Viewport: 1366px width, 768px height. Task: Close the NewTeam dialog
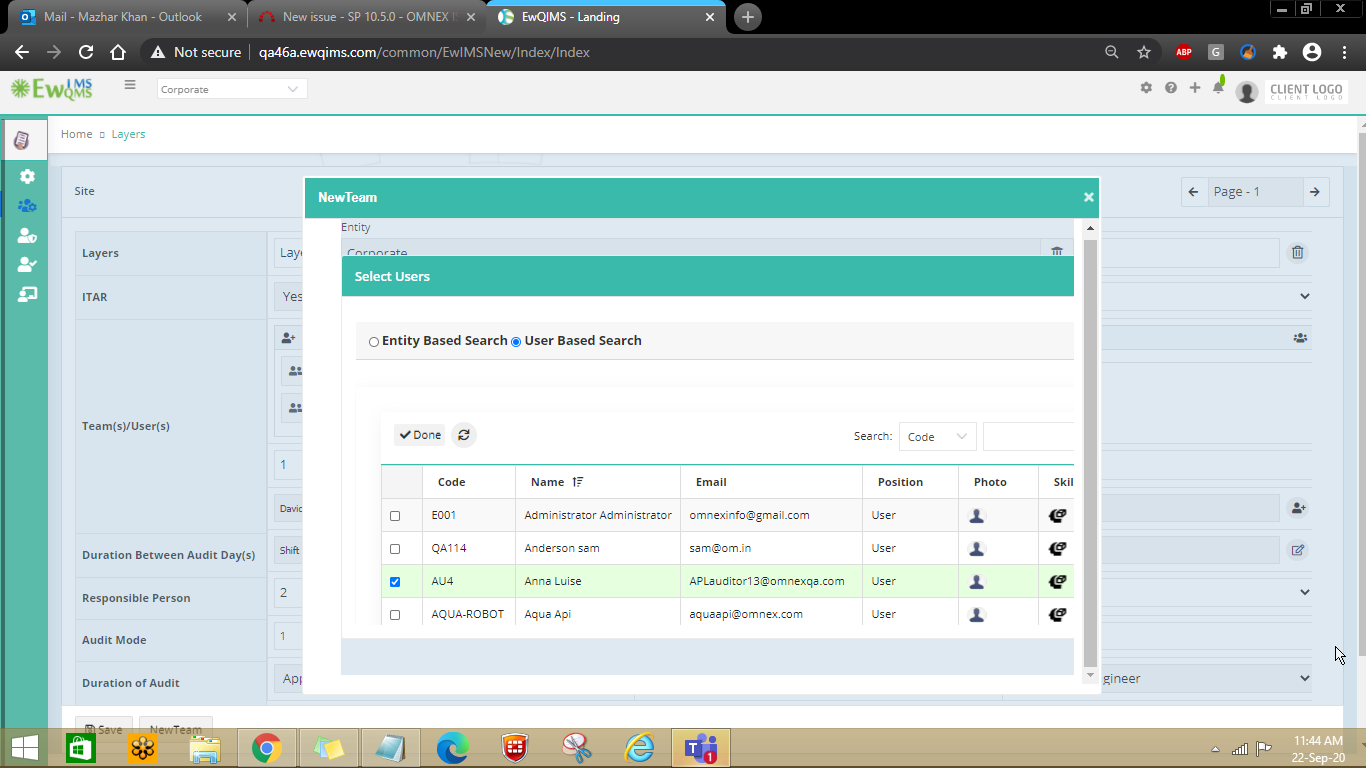click(x=1089, y=197)
